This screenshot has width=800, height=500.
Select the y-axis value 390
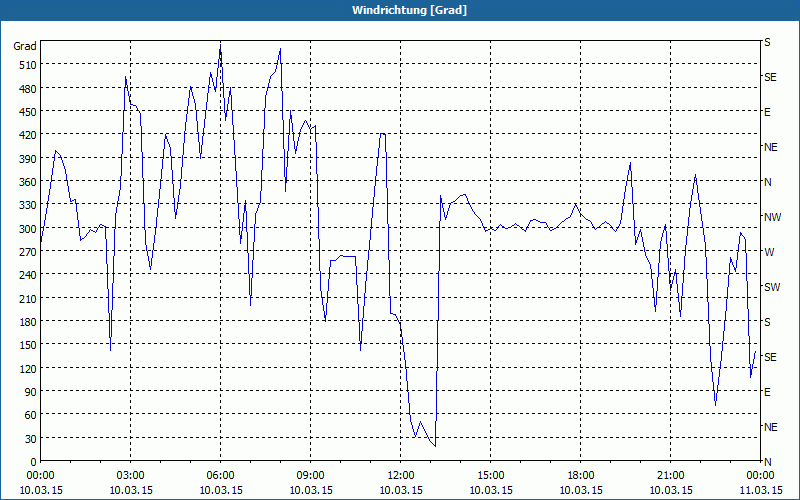28,159
